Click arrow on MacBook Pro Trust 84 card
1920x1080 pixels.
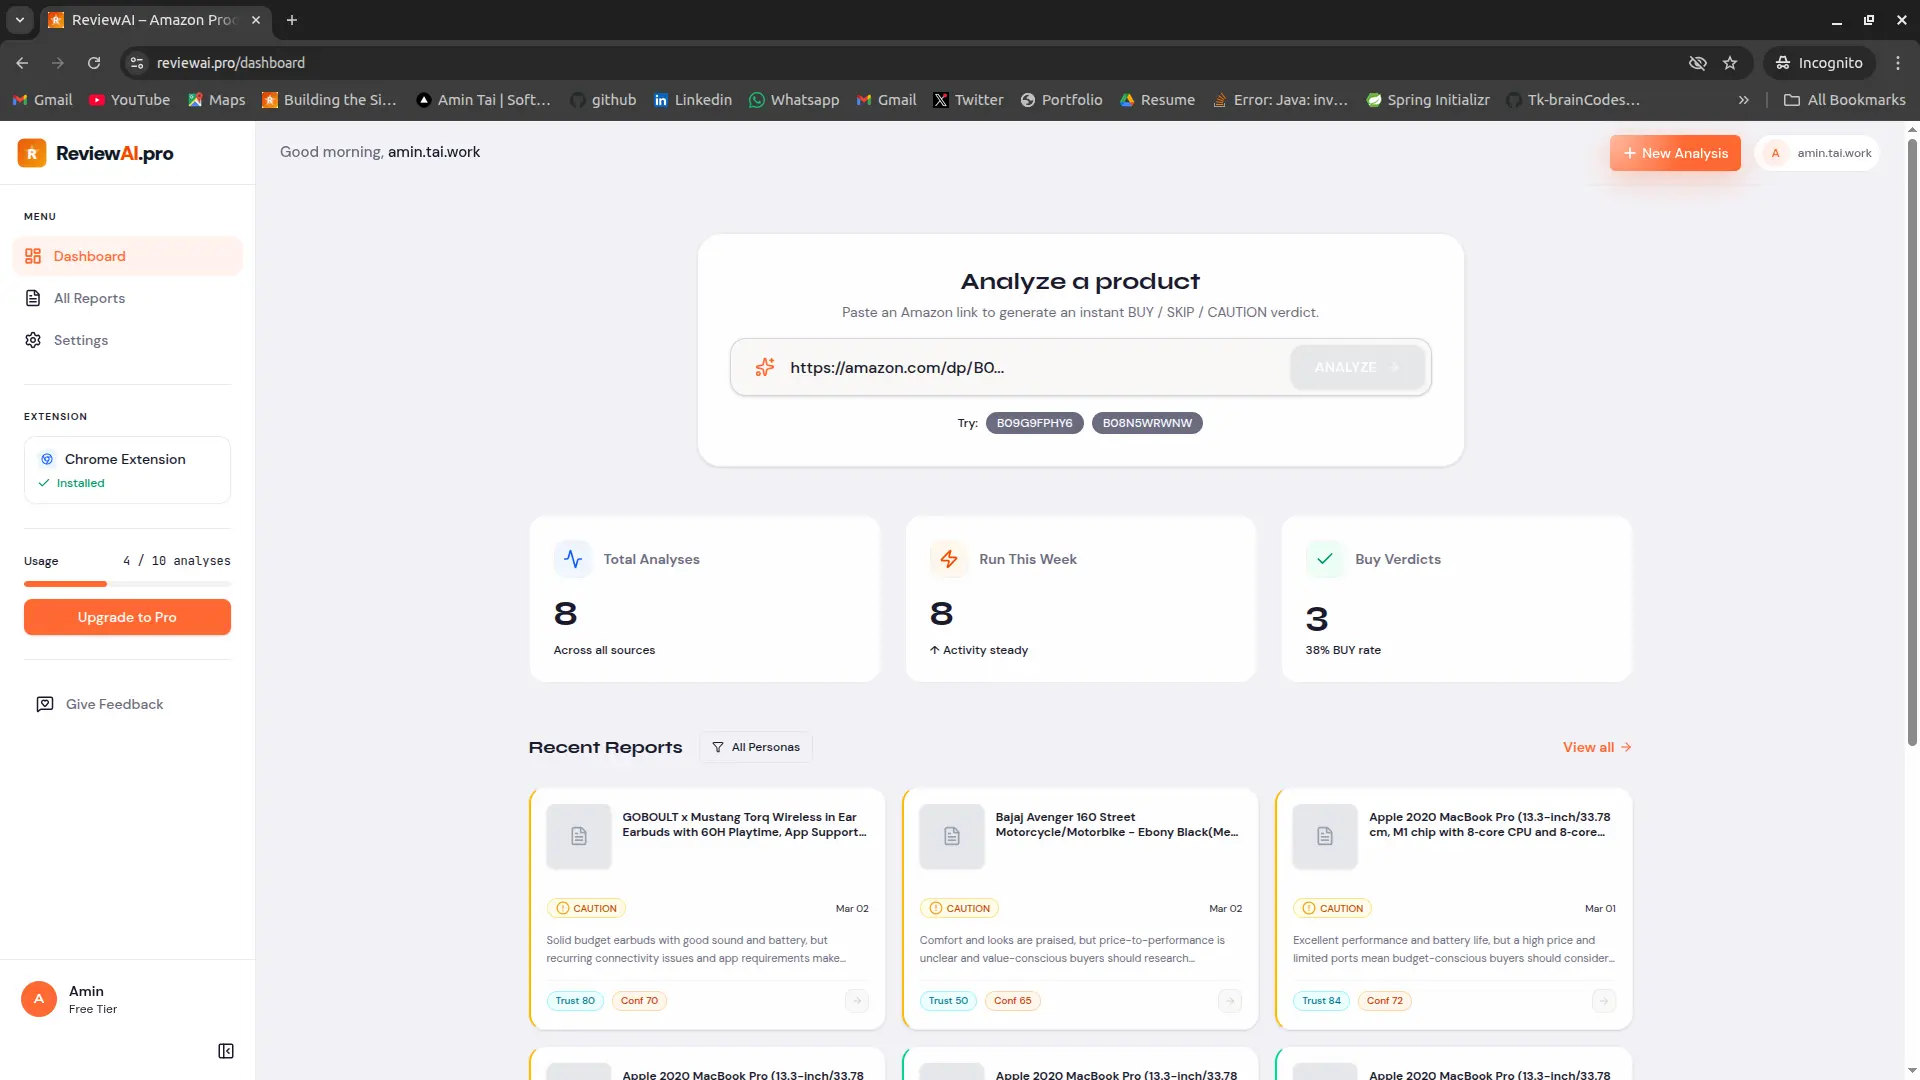1604,1001
